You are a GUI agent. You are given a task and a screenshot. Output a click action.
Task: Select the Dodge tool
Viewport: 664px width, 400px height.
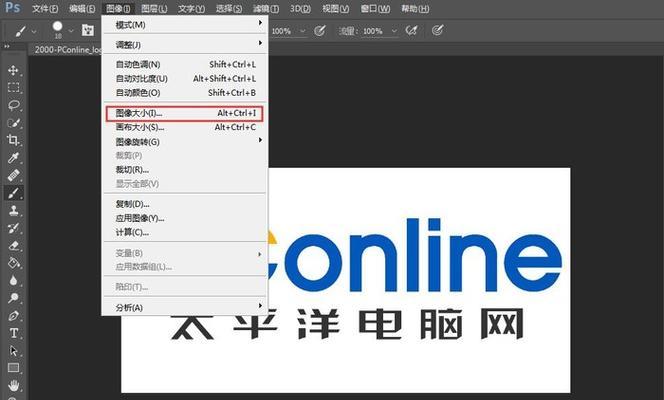click(13, 298)
